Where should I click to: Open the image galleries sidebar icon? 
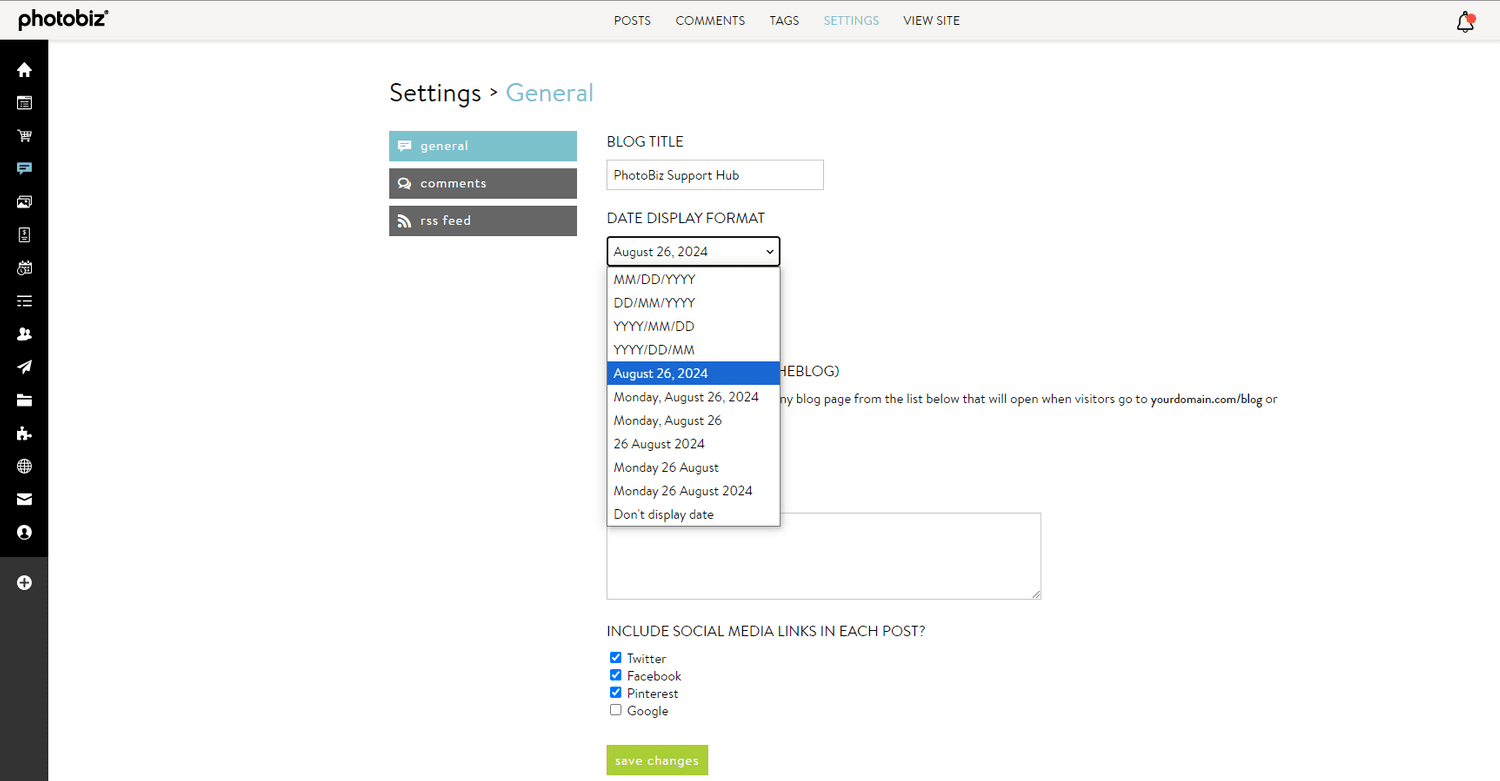24,202
